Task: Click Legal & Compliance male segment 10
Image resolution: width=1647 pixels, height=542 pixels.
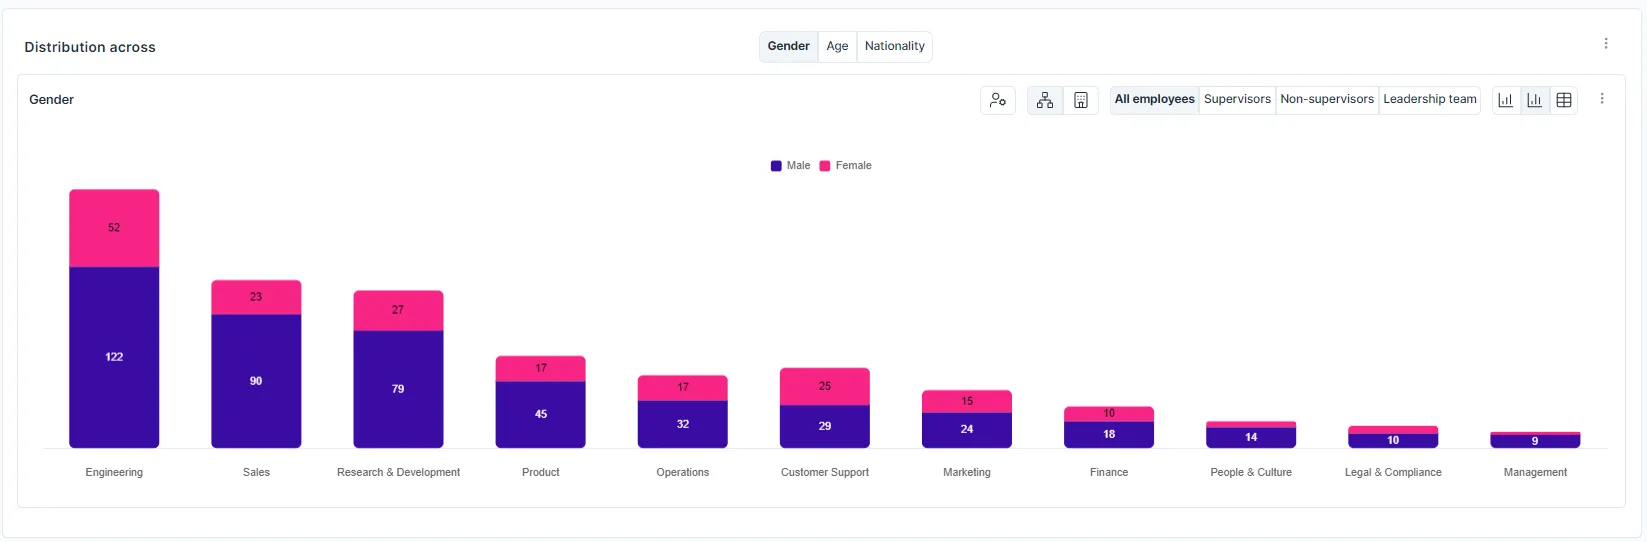Action: point(1393,440)
